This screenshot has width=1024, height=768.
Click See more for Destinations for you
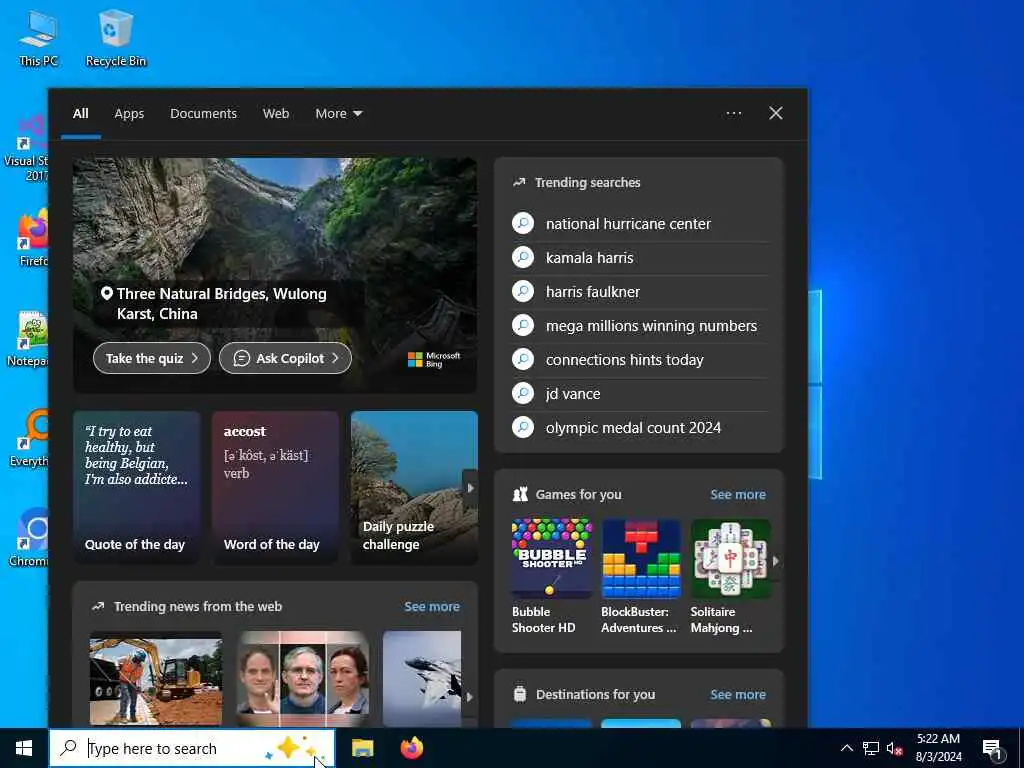tap(738, 695)
